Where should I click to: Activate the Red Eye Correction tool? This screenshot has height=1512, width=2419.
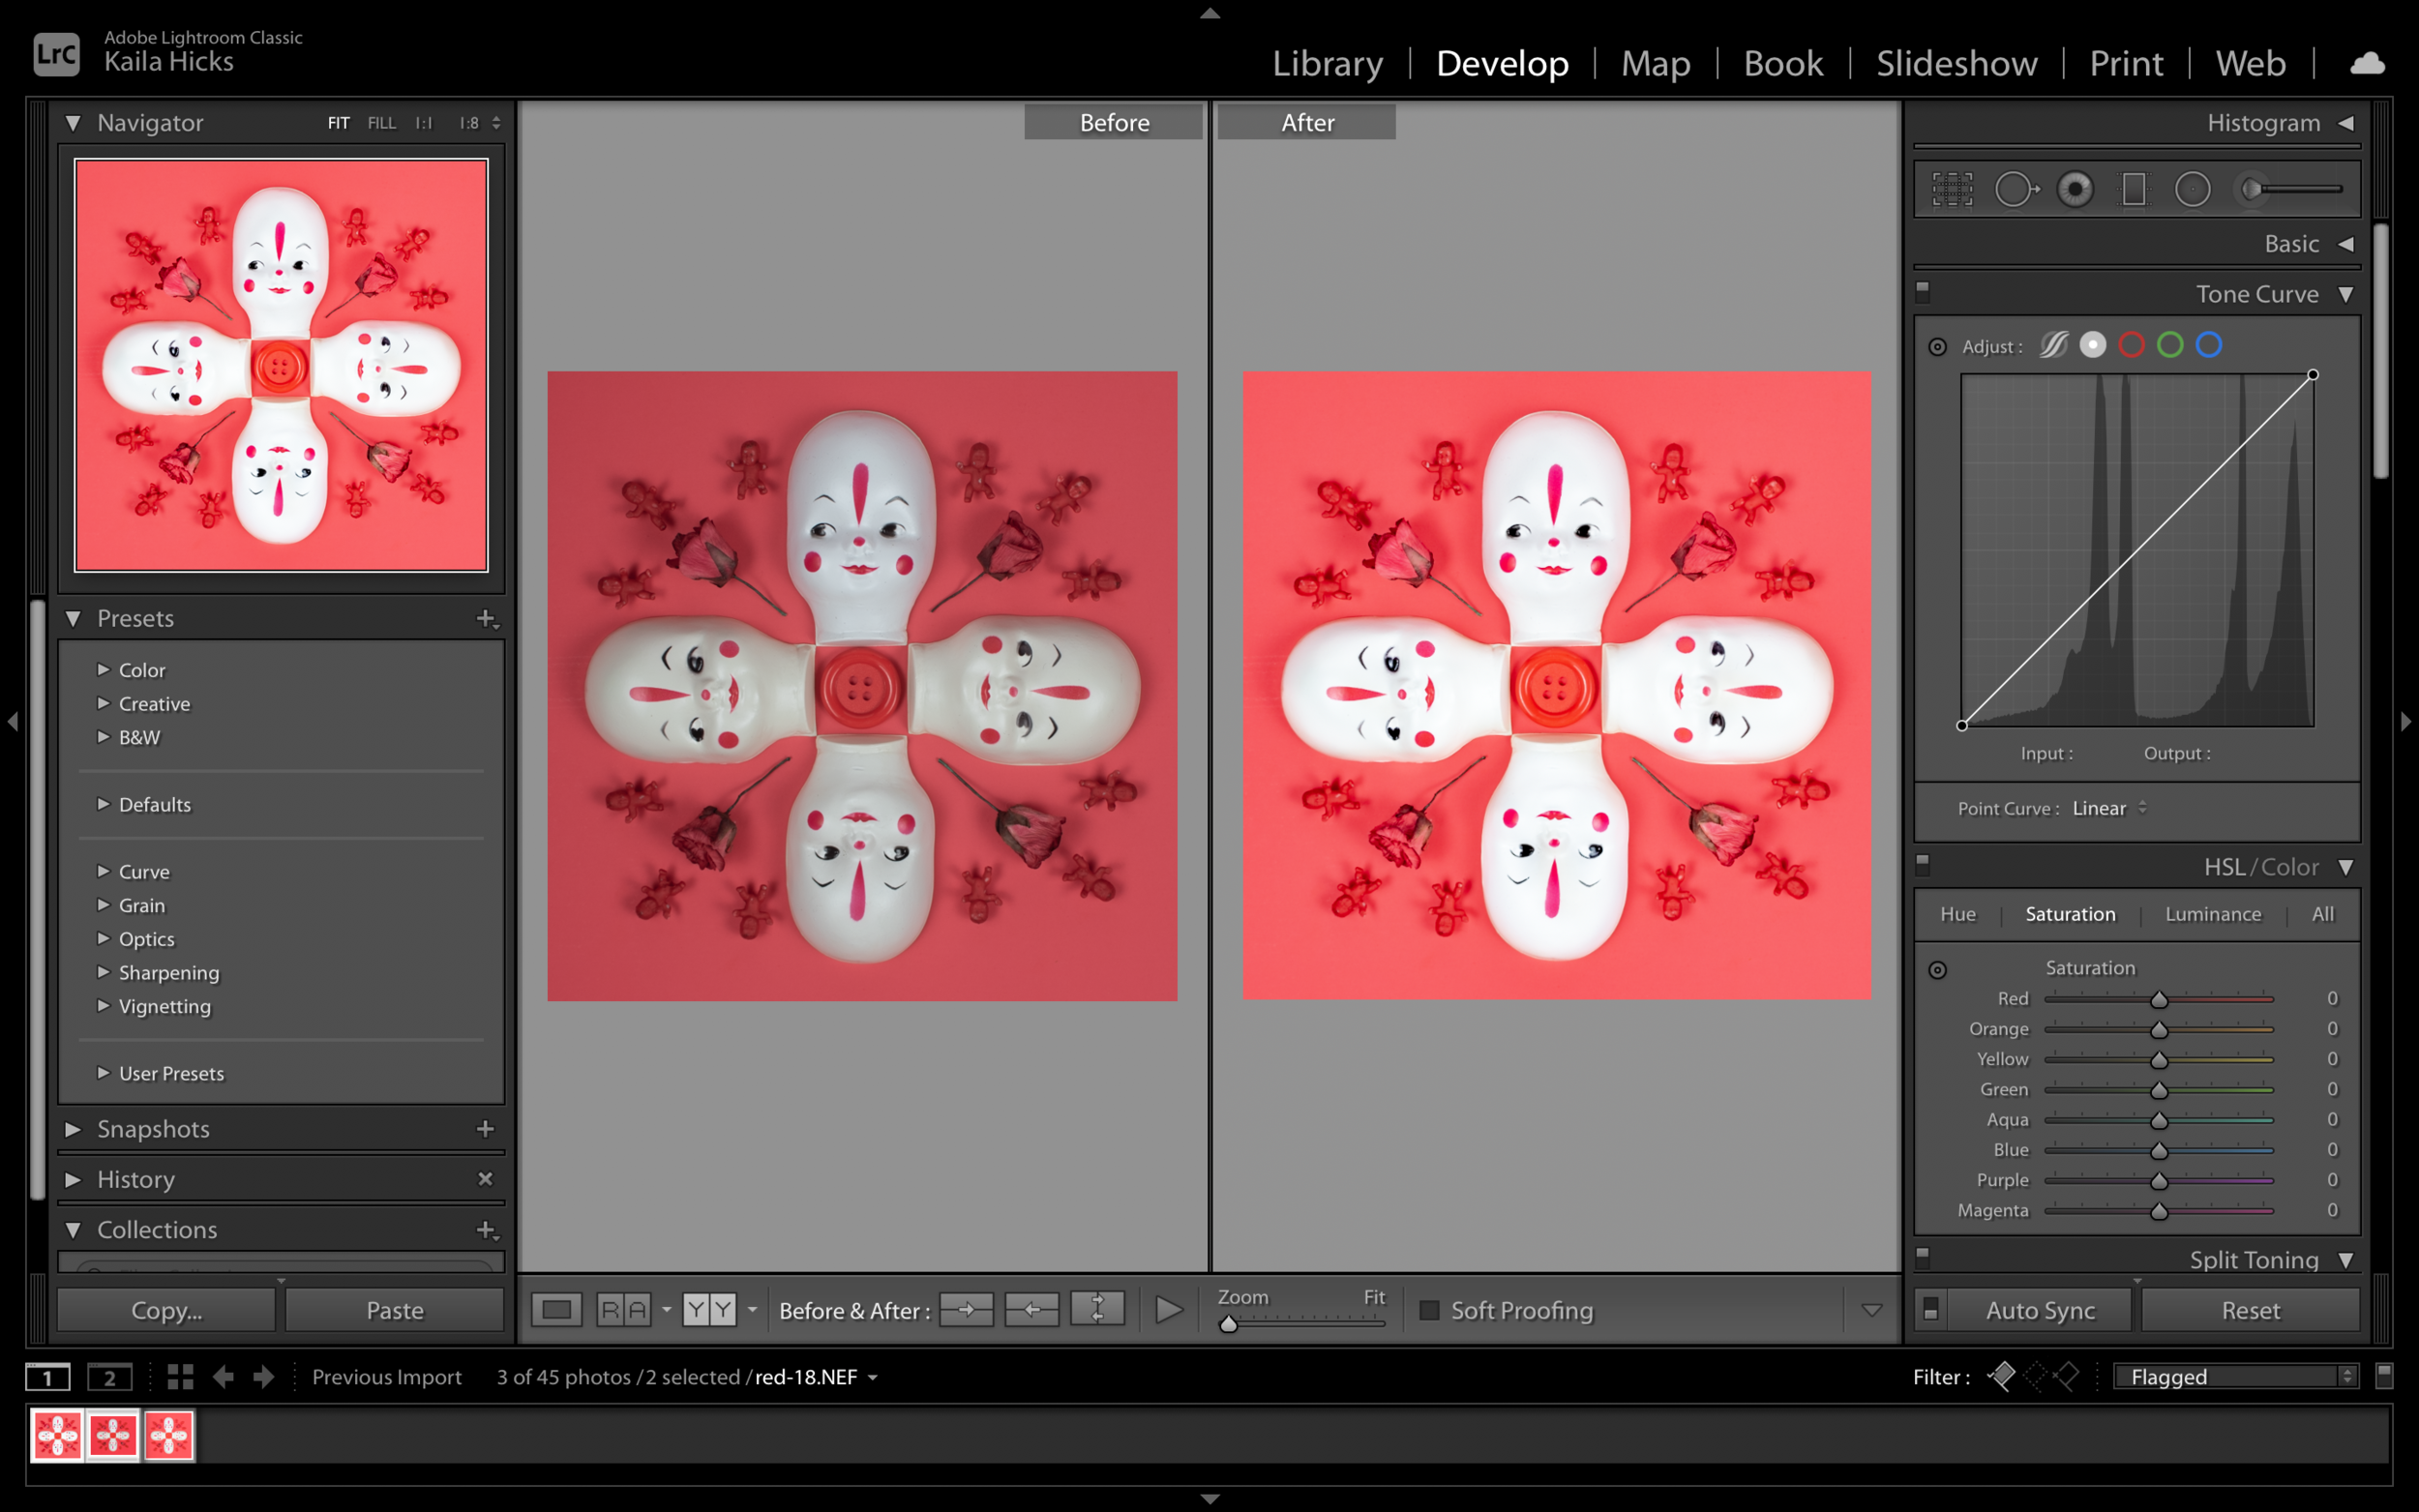pyautogui.click(x=2075, y=189)
